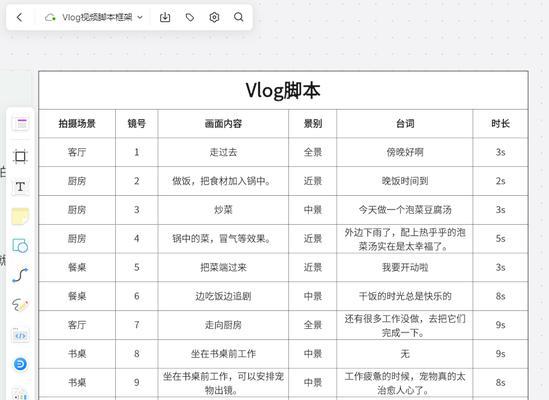Select the 坐在书桌前工作 cell in row 8
The width and height of the screenshot is (549, 400).
click(x=223, y=354)
